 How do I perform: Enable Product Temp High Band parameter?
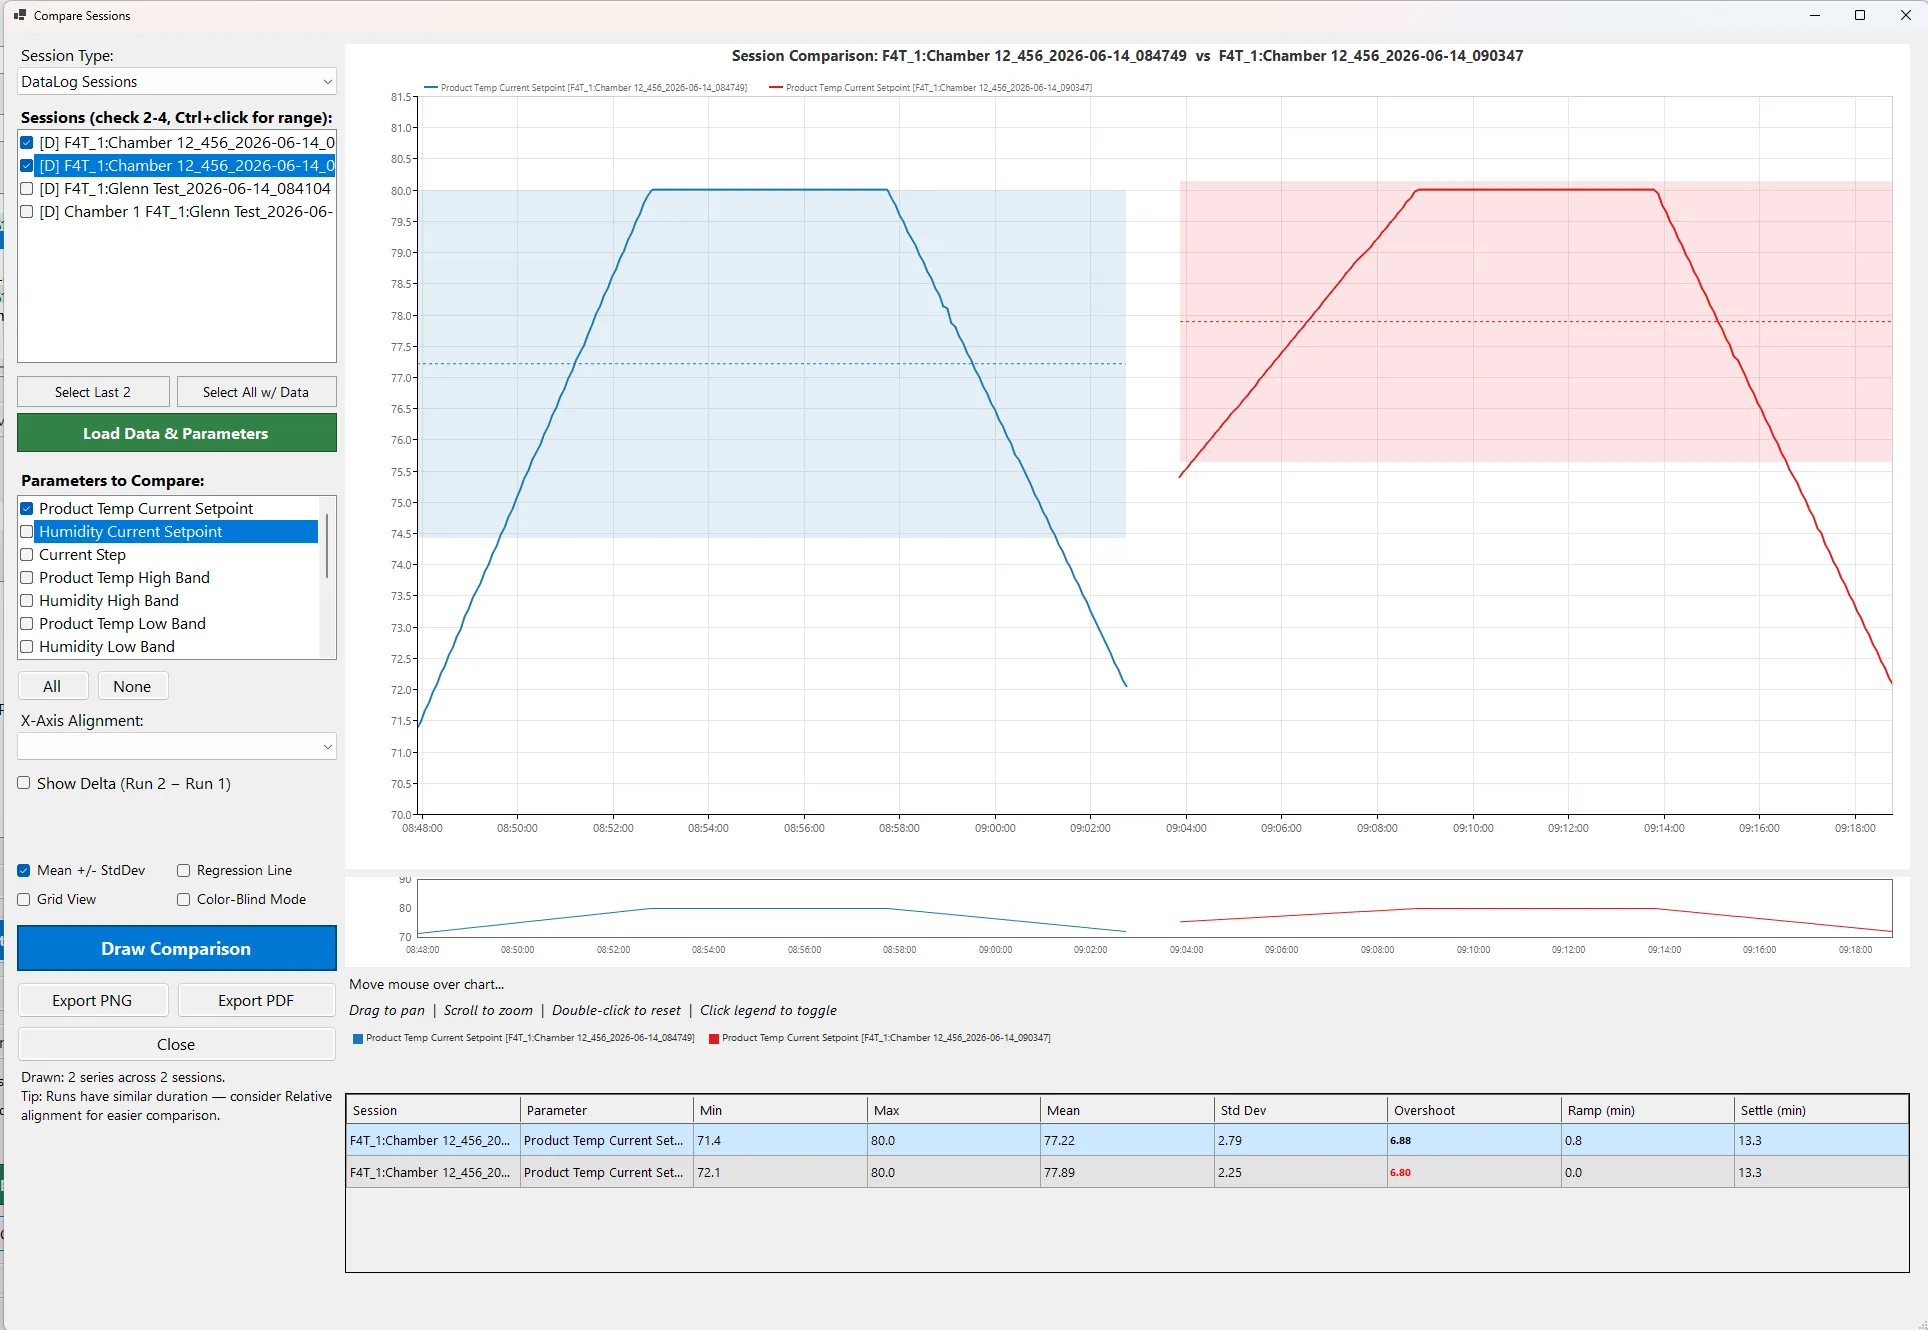point(27,578)
